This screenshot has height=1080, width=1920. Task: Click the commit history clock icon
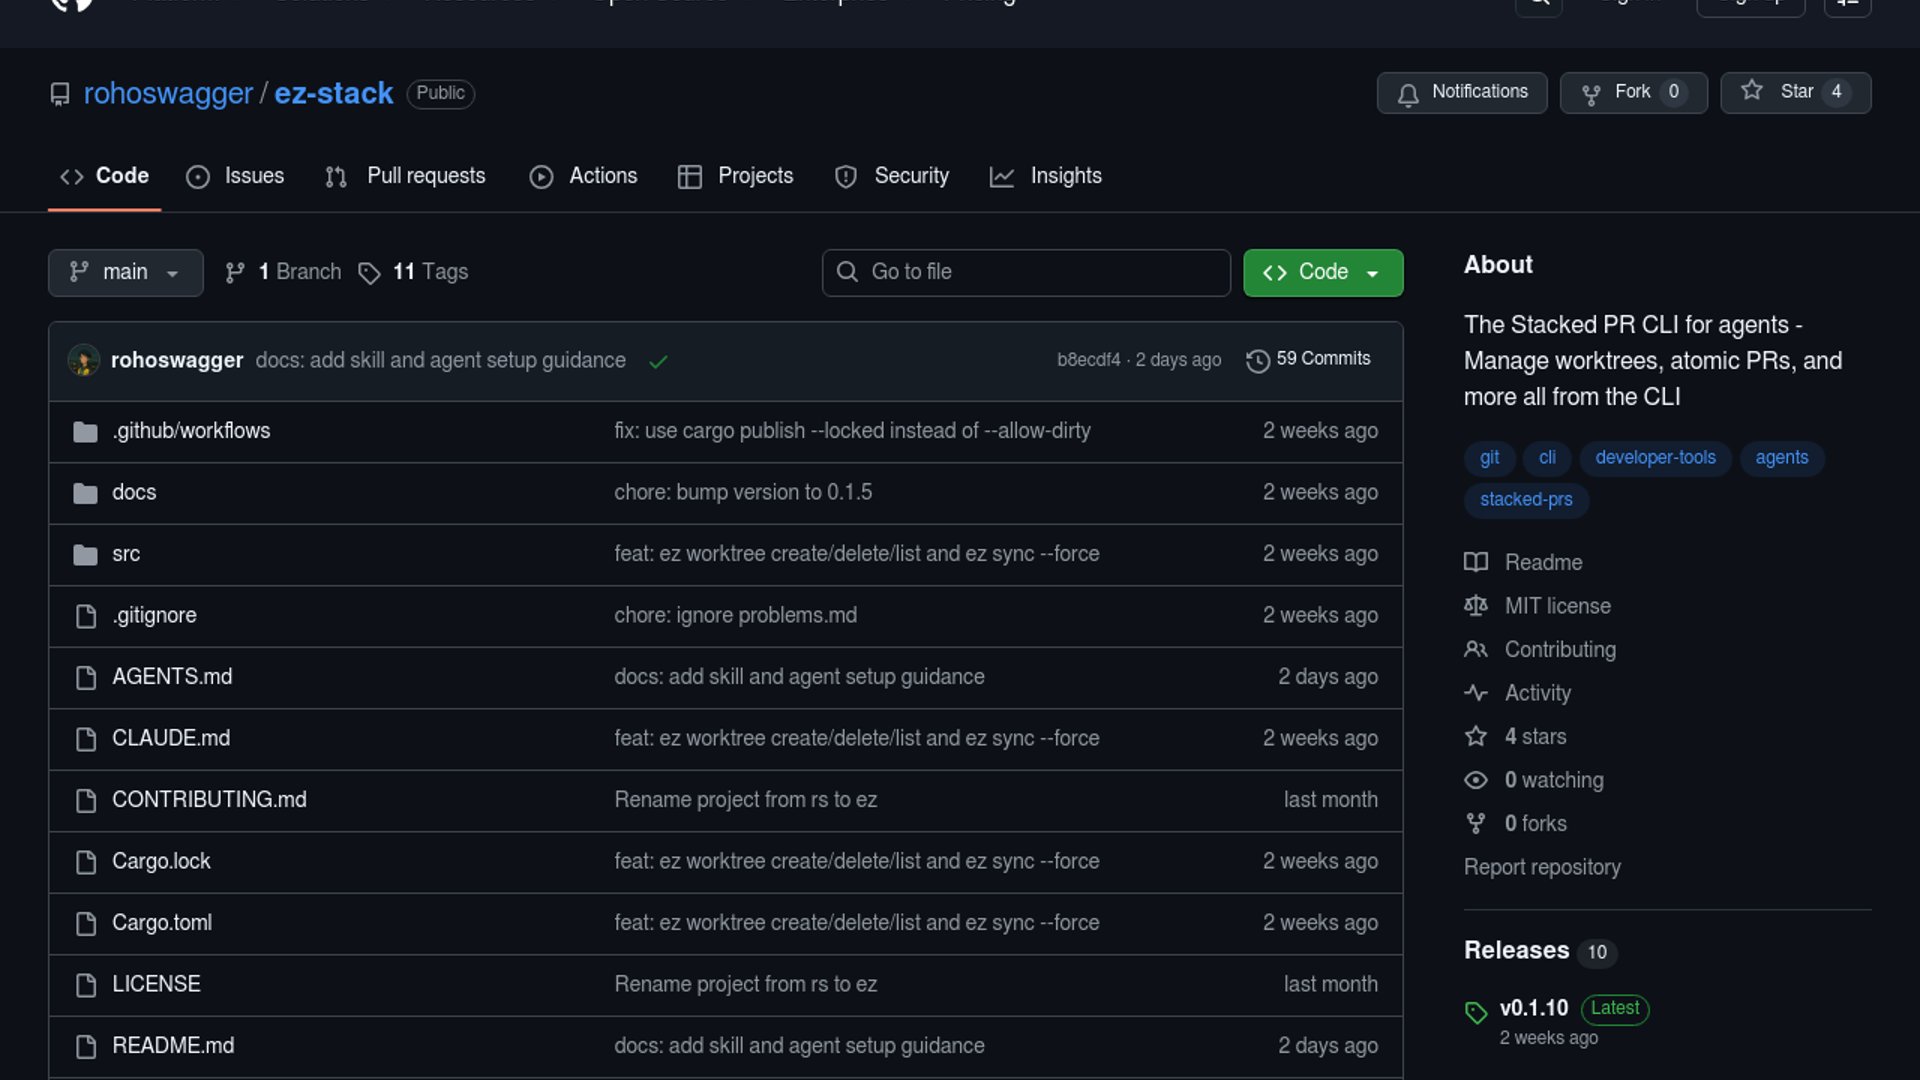tap(1258, 360)
